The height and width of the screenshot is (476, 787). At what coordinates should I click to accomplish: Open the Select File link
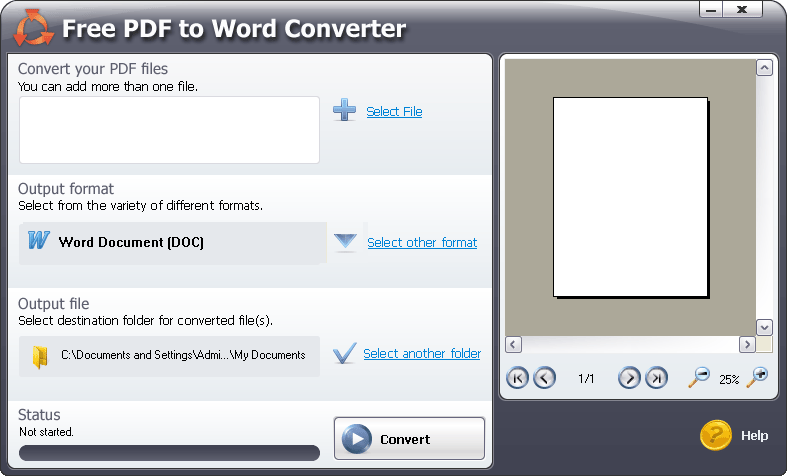(x=394, y=112)
